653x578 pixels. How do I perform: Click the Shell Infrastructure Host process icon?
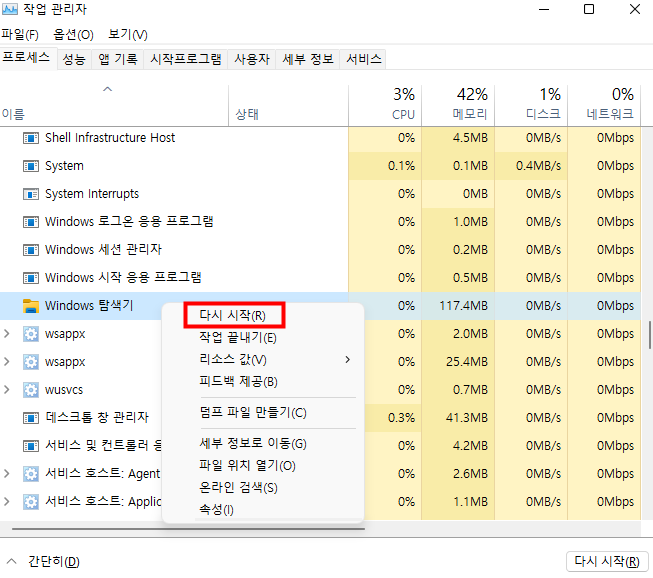pyautogui.click(x=31, y=138)
